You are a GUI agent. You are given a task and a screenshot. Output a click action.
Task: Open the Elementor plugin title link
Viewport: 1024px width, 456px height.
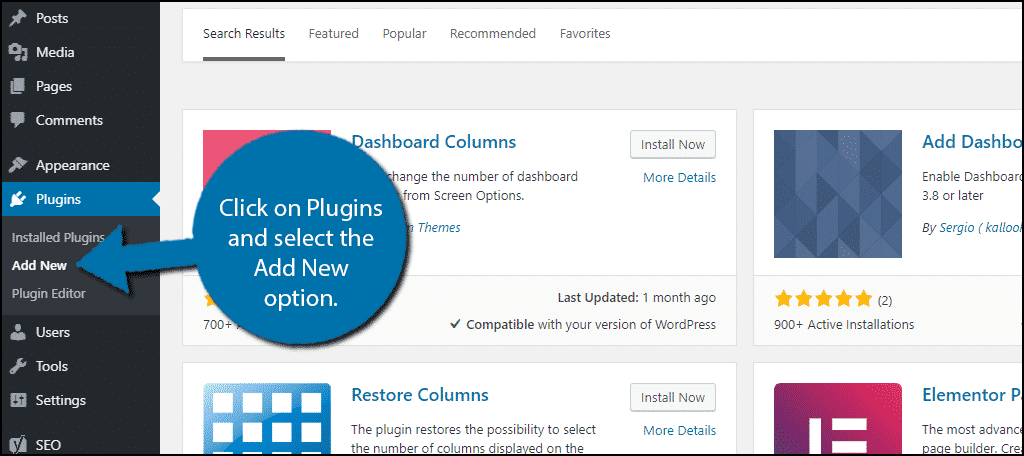973,395
